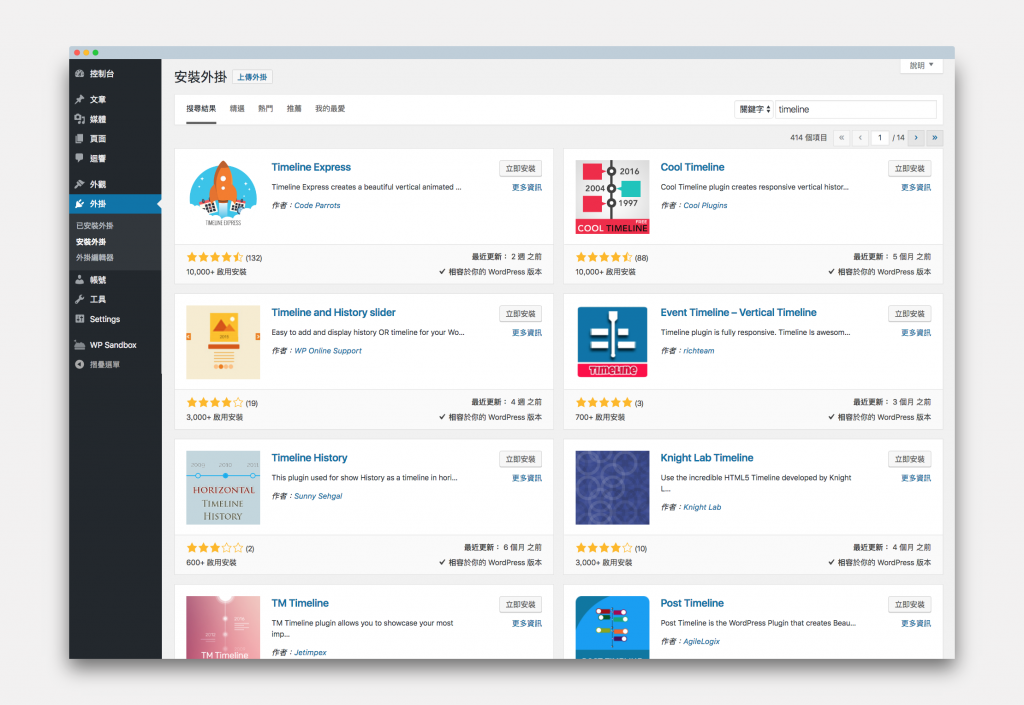Click the Upload Plugin (上傳外掛) button
1024x705 pixels.
click(252, 77)
